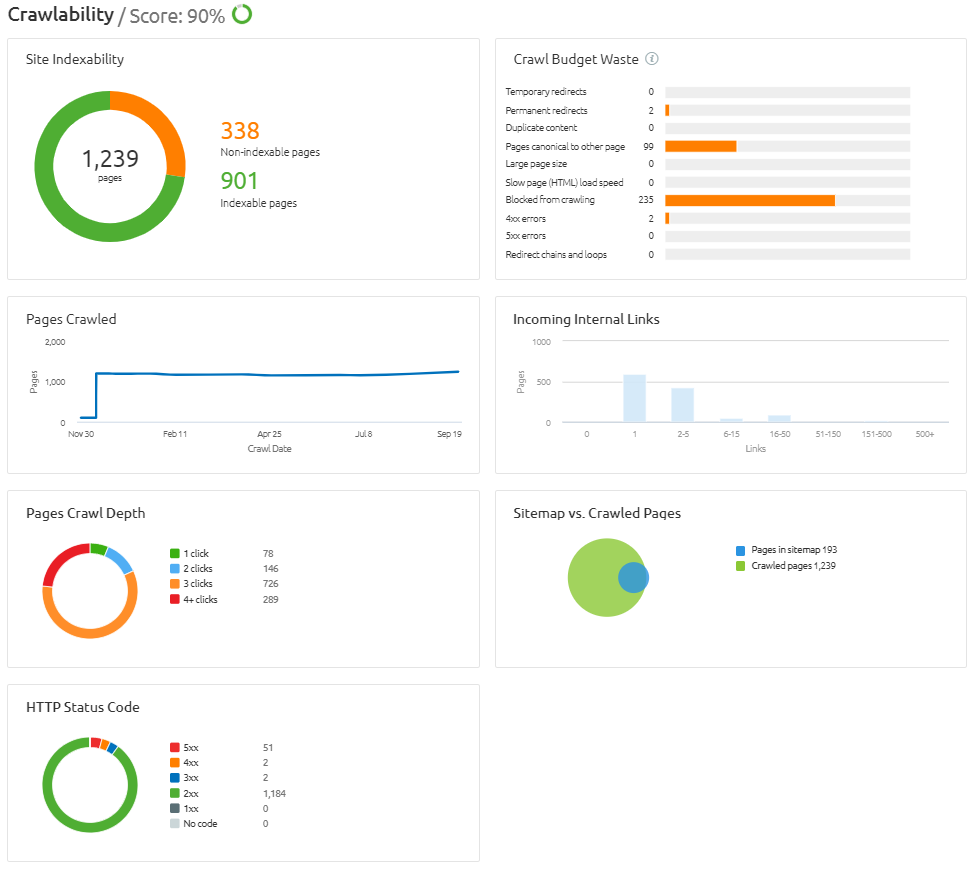
Task: Click the Score 90% circular progress icon
Action: (x=242, y=14)
